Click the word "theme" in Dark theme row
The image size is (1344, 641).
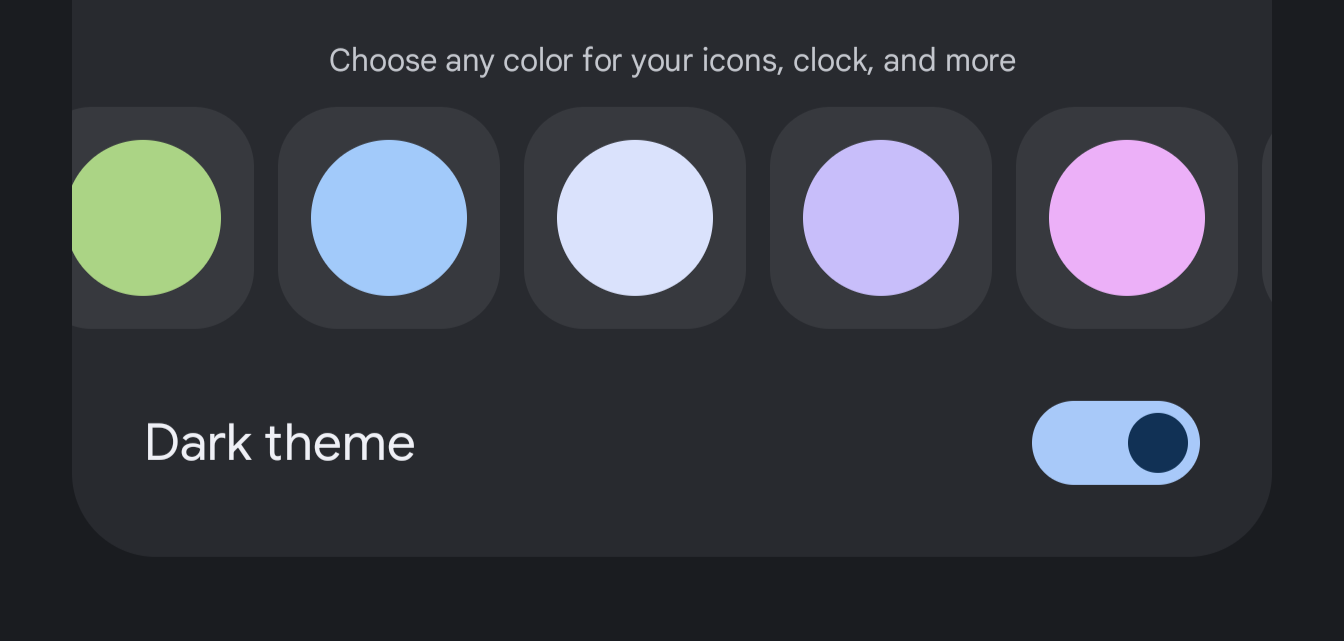(340, 443)
